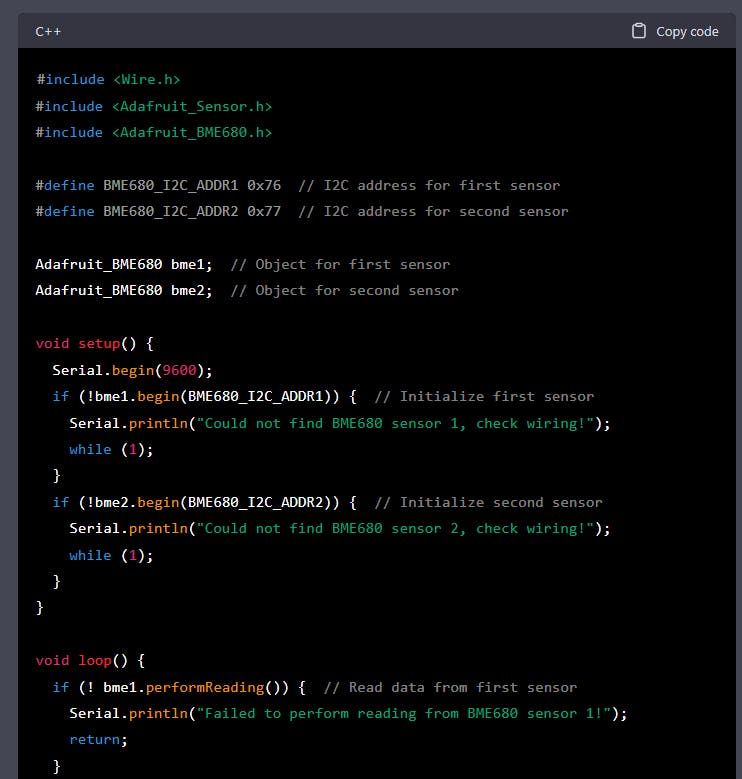
Task: Click the bme1.performReading call
Action: [196, 687]
